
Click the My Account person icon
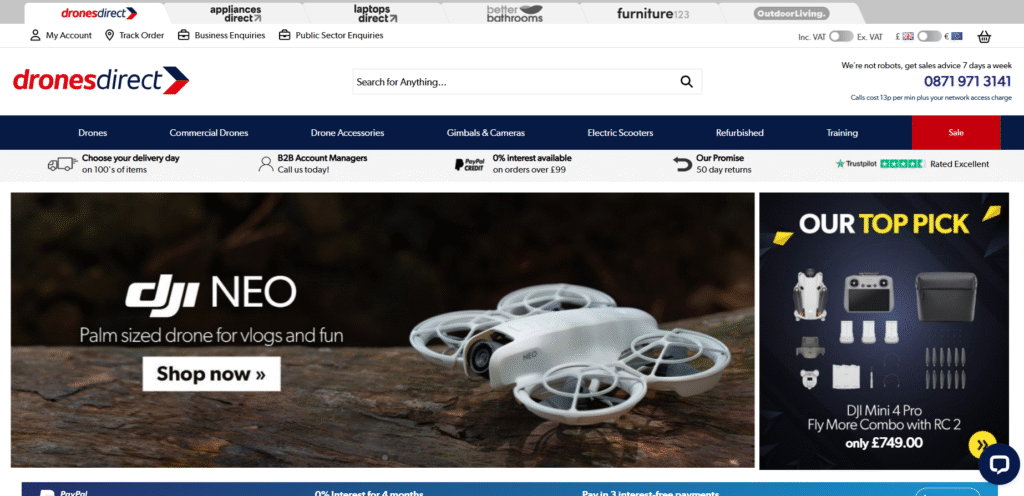36,35
